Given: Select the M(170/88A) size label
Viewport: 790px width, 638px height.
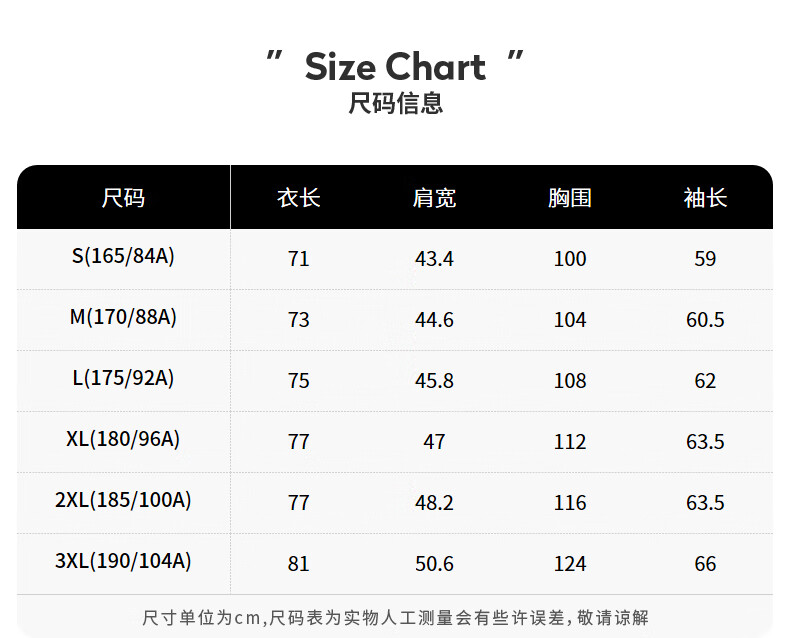Looking at the screenshot, I should (123, 318).
